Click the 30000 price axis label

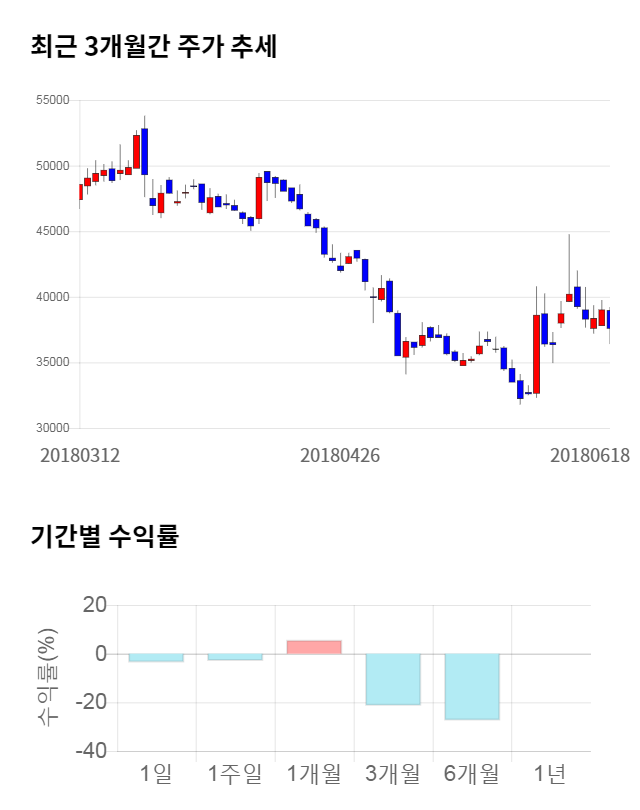(51, 428)
